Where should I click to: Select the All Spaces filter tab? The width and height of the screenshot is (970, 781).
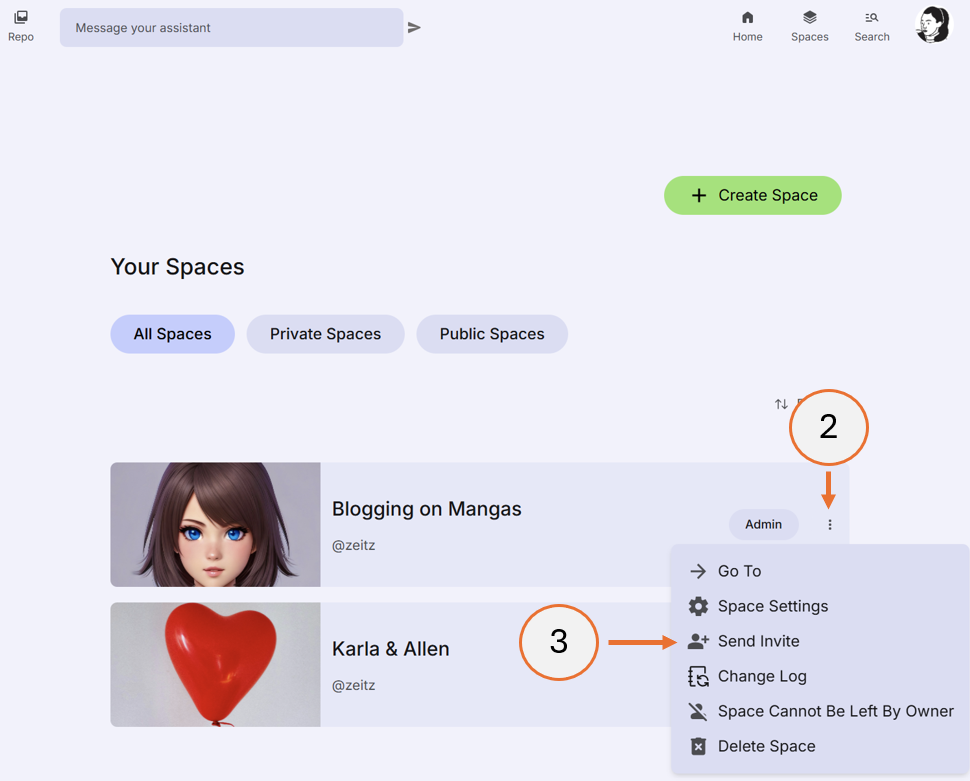[x=172, y=333]
